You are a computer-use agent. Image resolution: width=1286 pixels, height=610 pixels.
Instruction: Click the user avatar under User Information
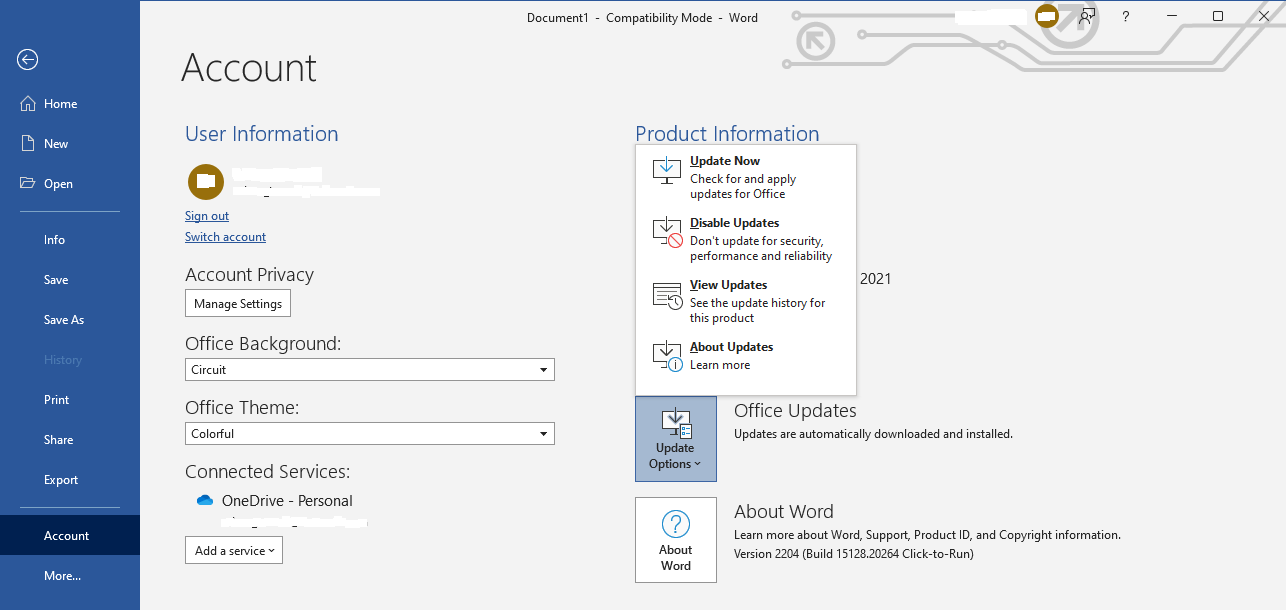pyautogui.click(x=206, y=181)
